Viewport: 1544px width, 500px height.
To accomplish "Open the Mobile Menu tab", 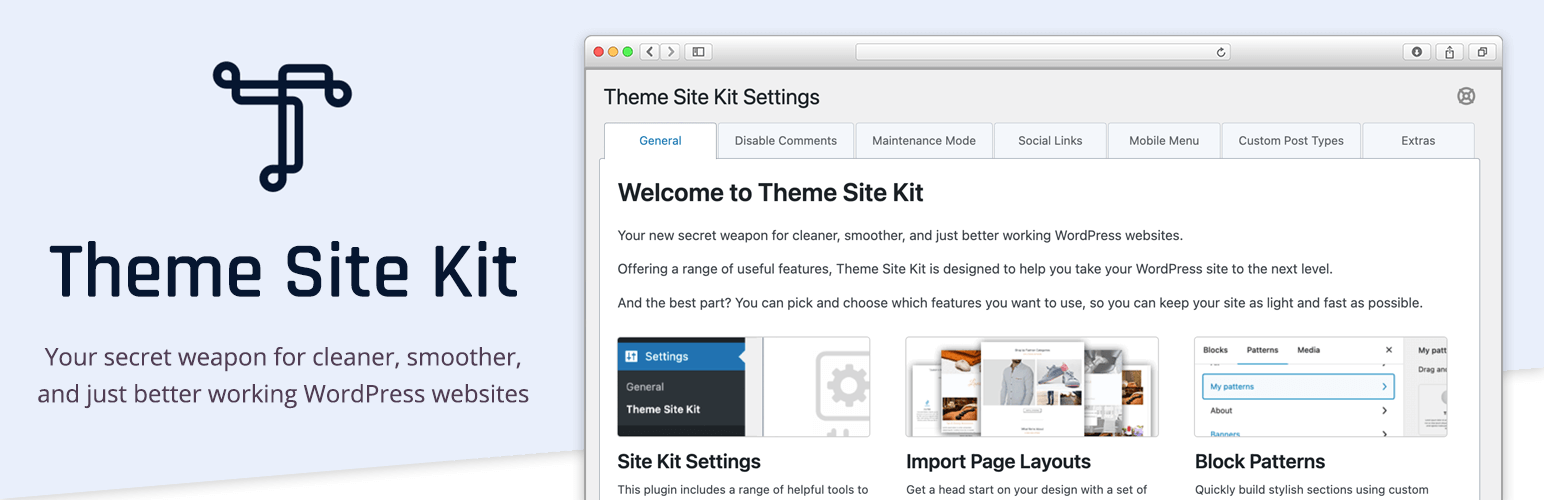I will click(x=1164, y=141).
